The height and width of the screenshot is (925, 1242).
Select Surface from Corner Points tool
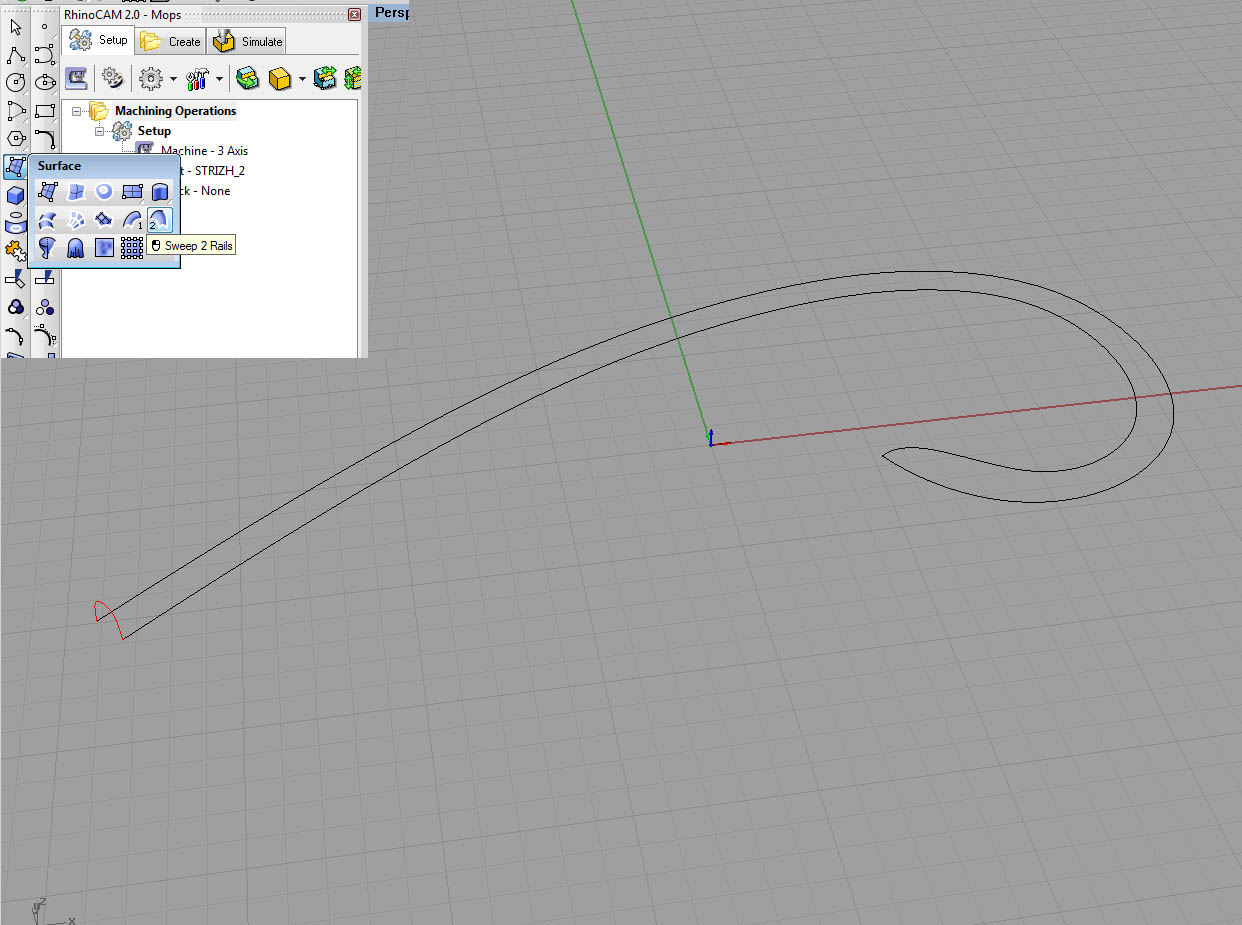click(47, 192)
